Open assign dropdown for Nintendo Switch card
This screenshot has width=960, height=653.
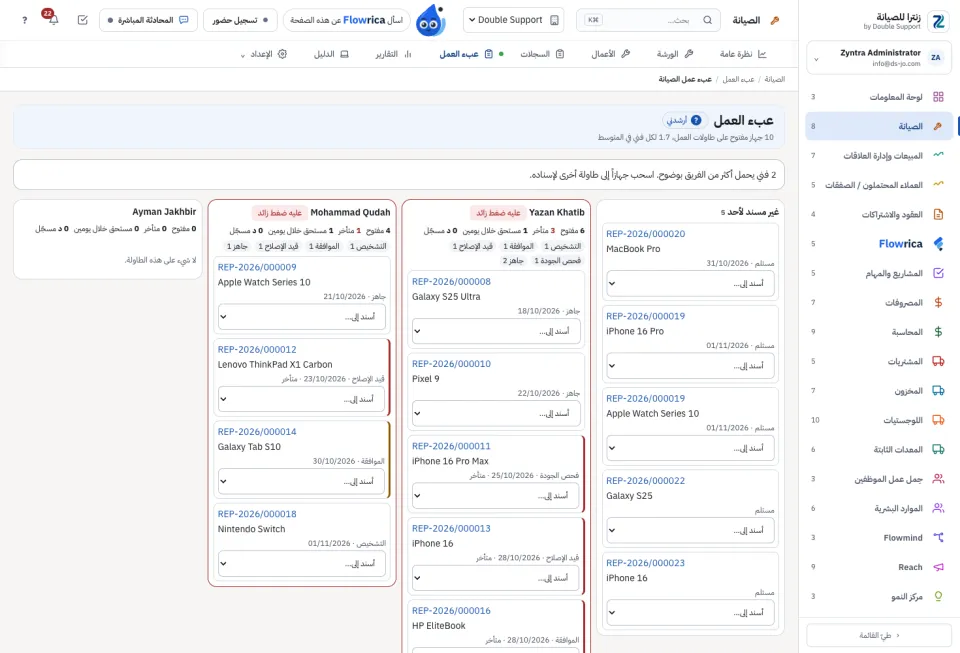[302, 563]
